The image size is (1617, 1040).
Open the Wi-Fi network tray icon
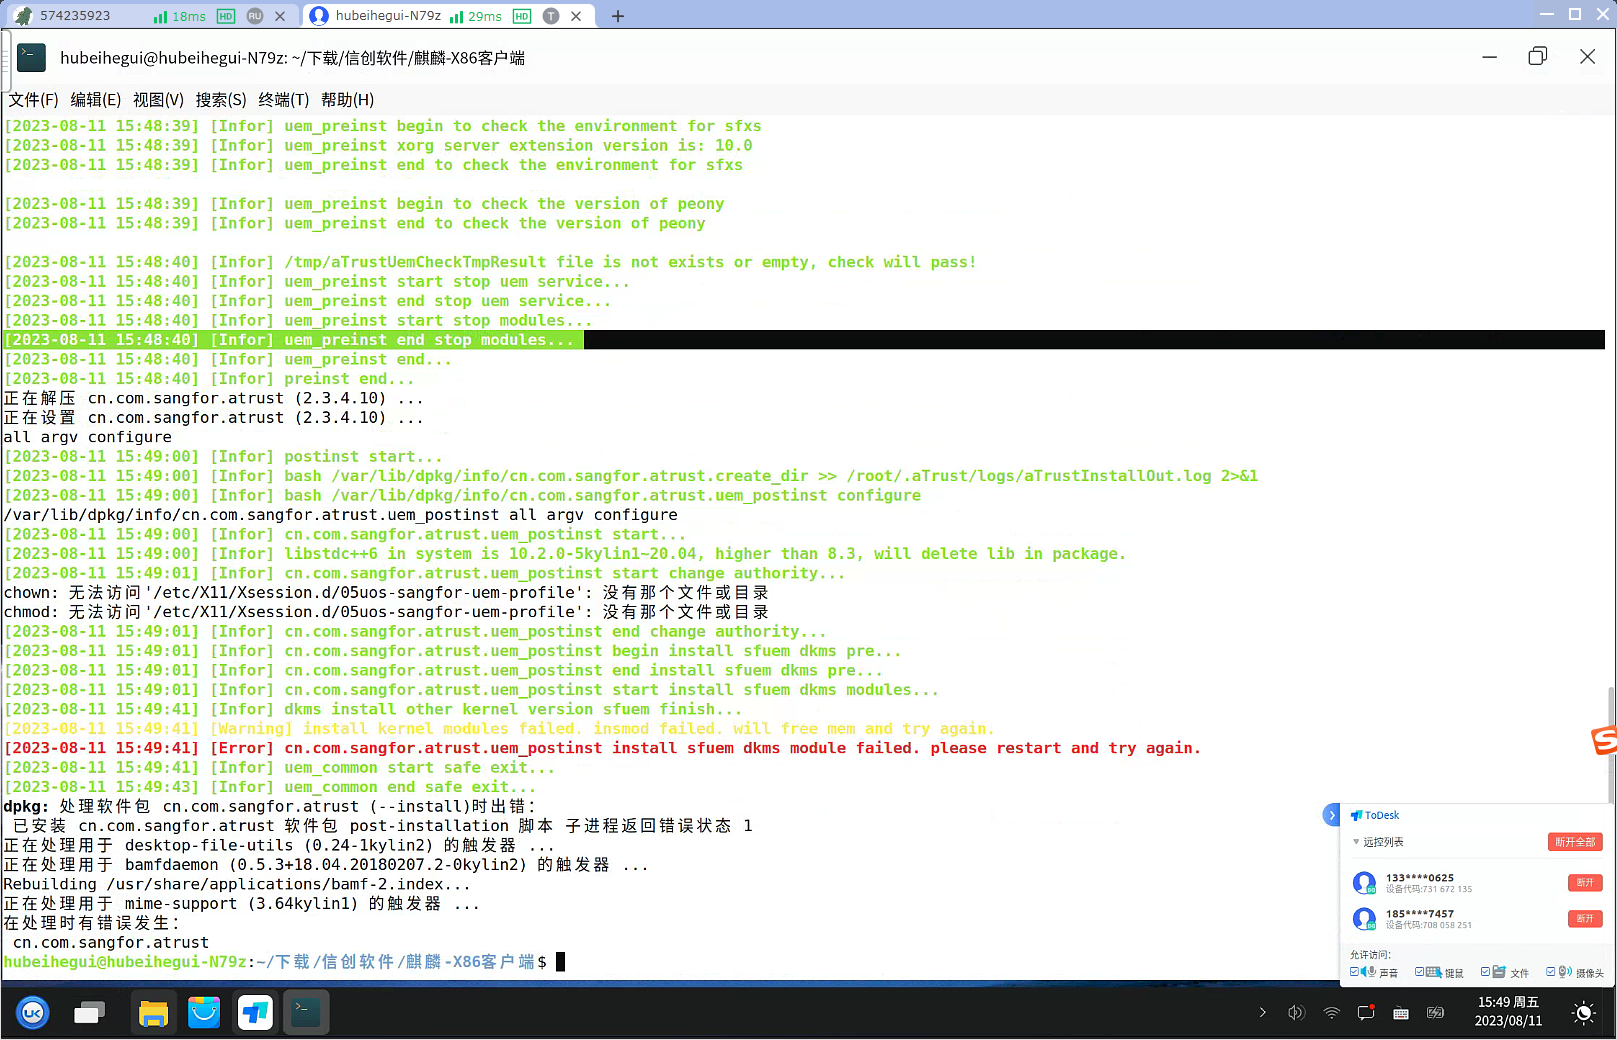tap(1331, 1013)
